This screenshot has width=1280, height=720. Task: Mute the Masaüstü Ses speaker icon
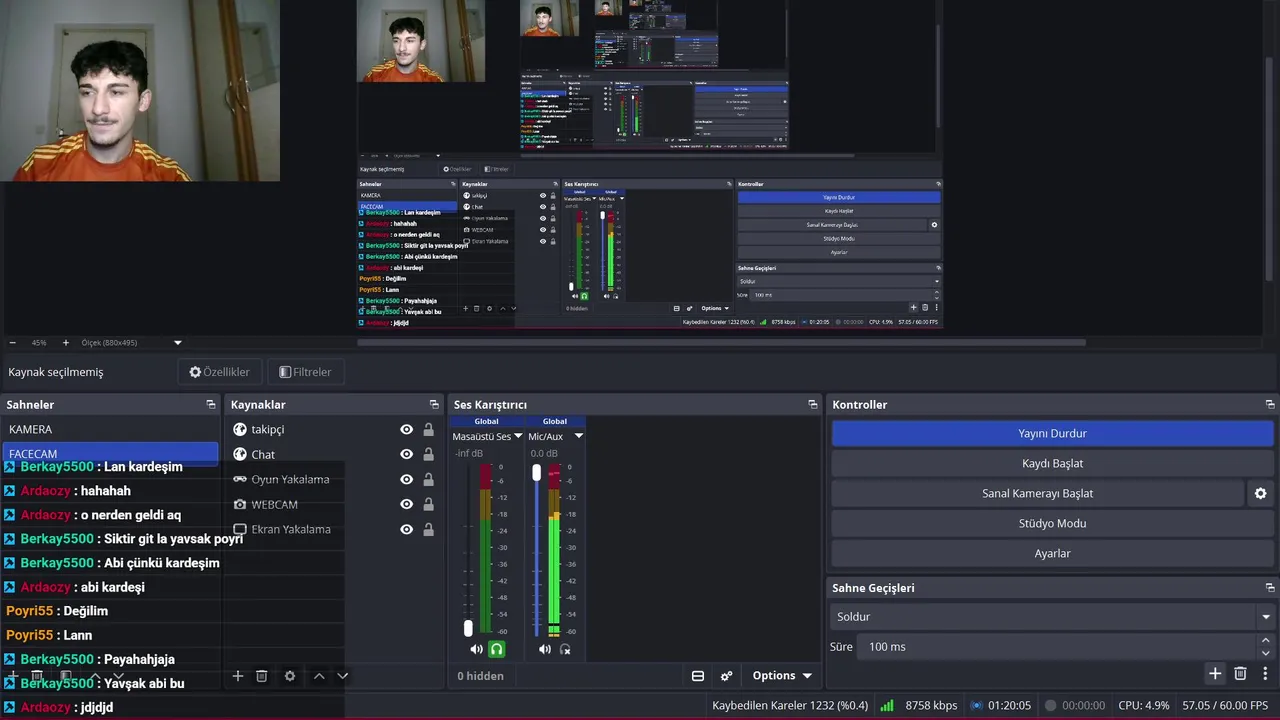476,649
